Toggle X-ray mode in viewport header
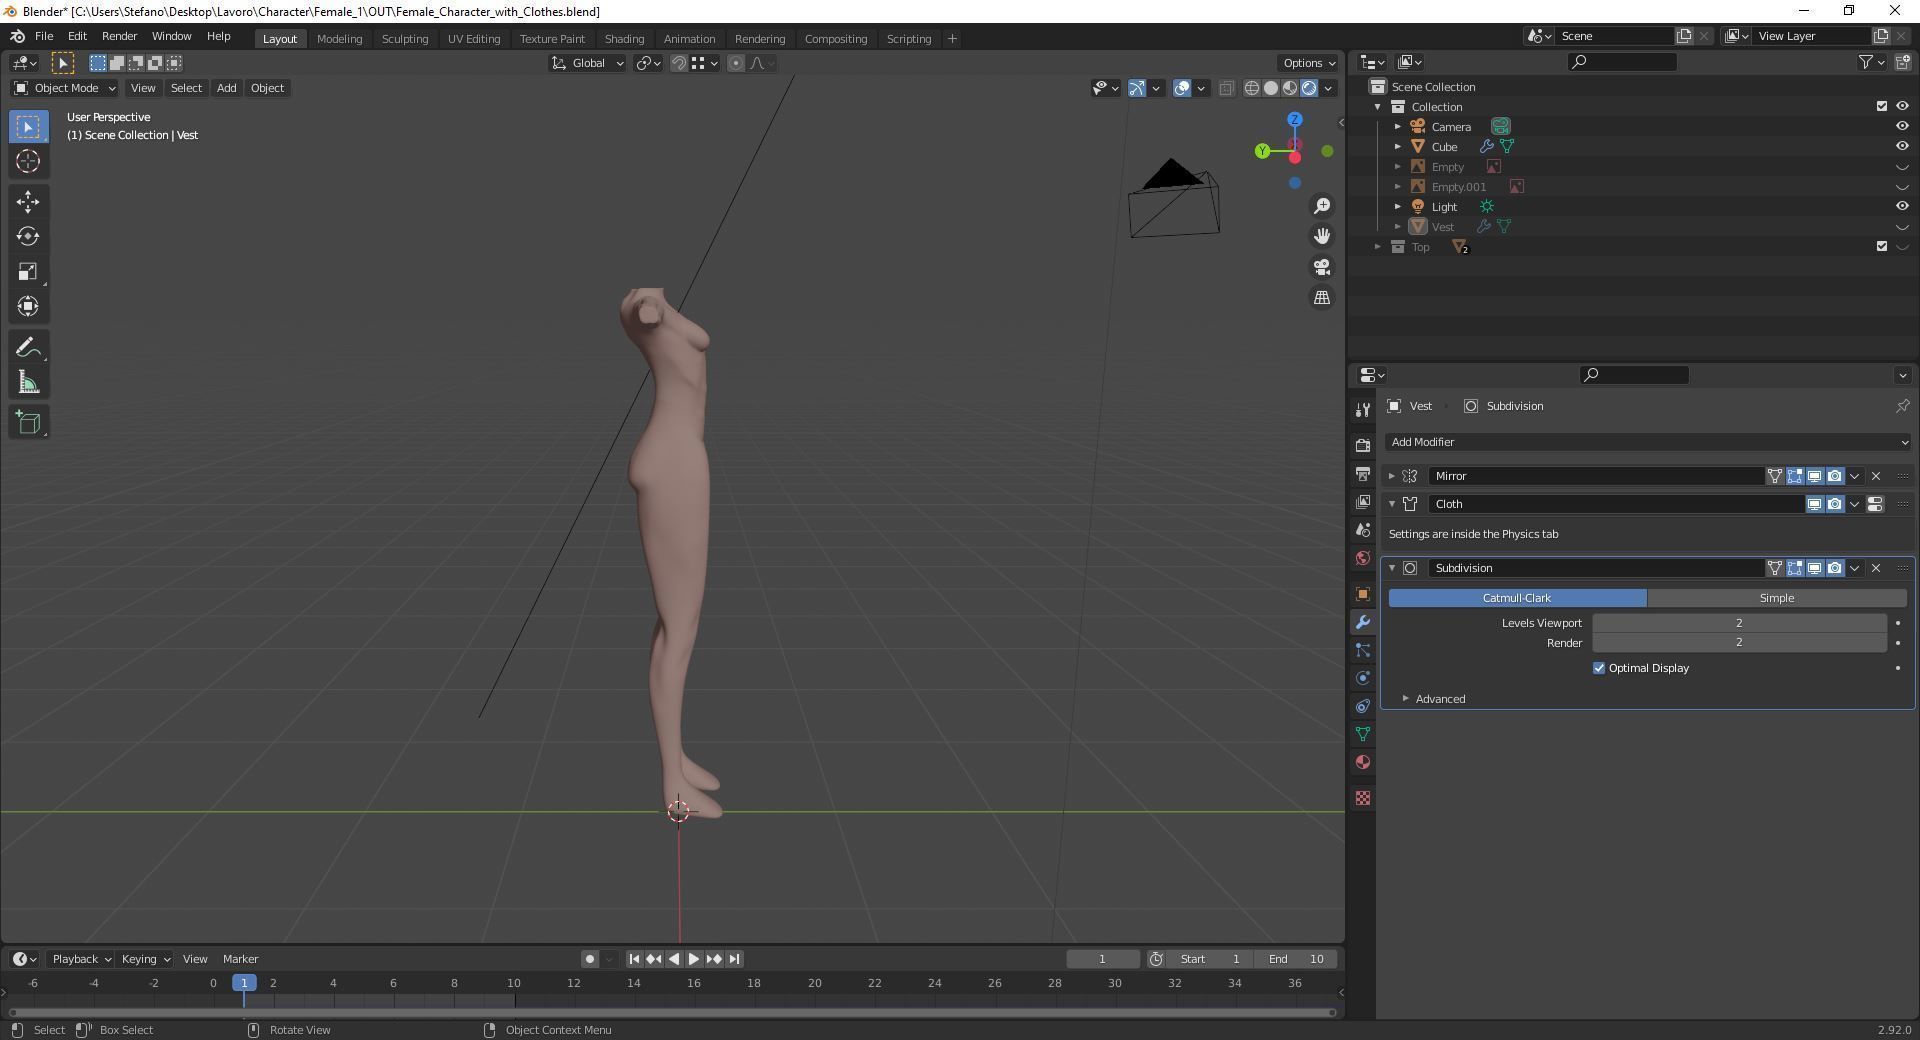This screenshot has height=1040, width=1920. [1227, 88]
